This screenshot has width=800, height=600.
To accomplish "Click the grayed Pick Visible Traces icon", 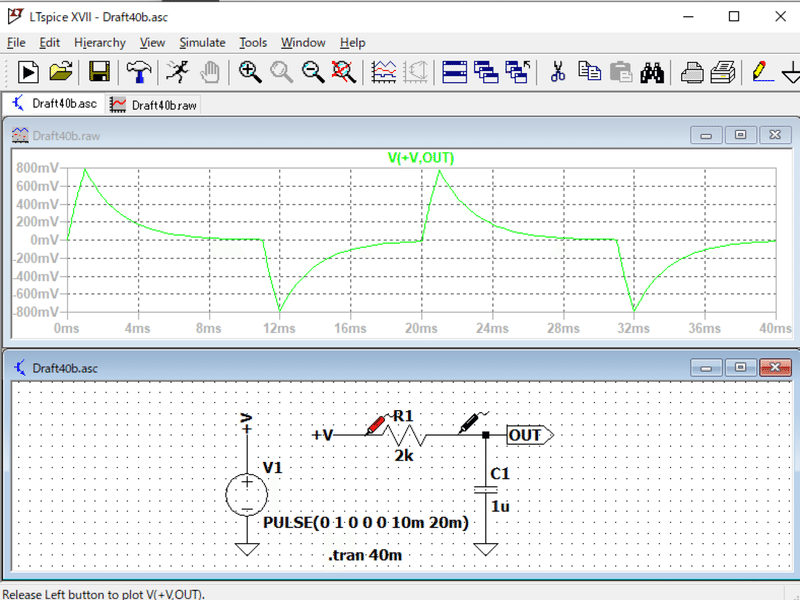I will tap(415, 72).
